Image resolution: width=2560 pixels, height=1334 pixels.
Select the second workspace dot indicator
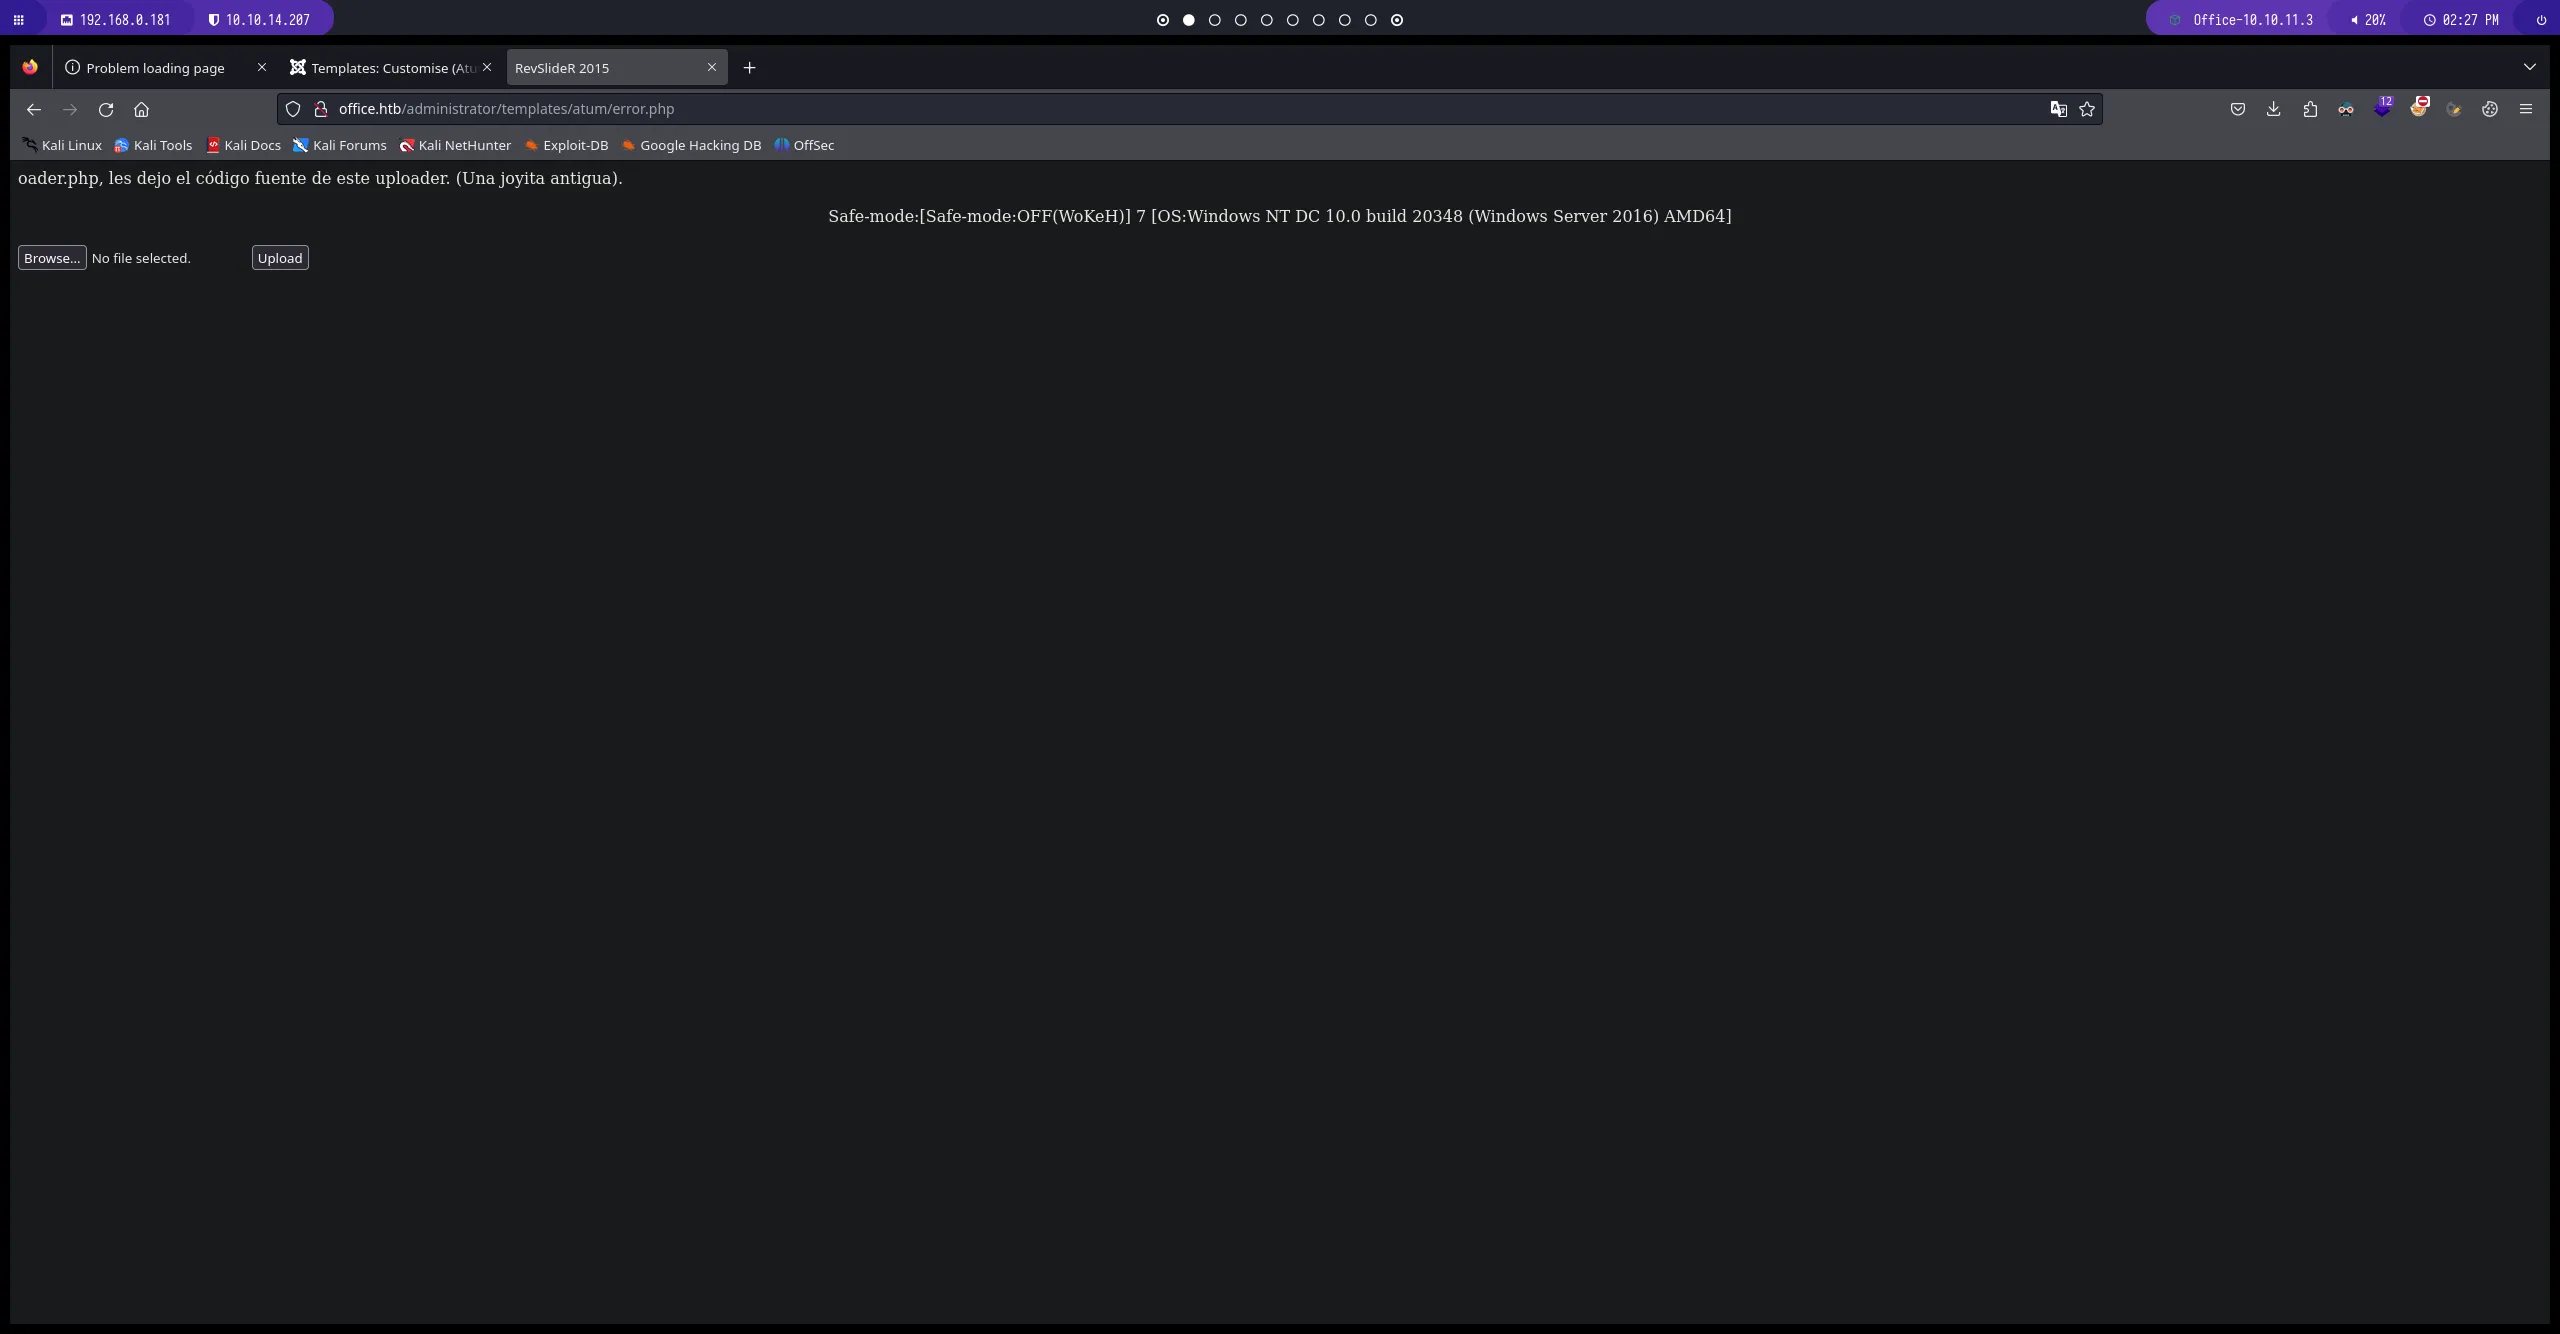click(1189, 20)
